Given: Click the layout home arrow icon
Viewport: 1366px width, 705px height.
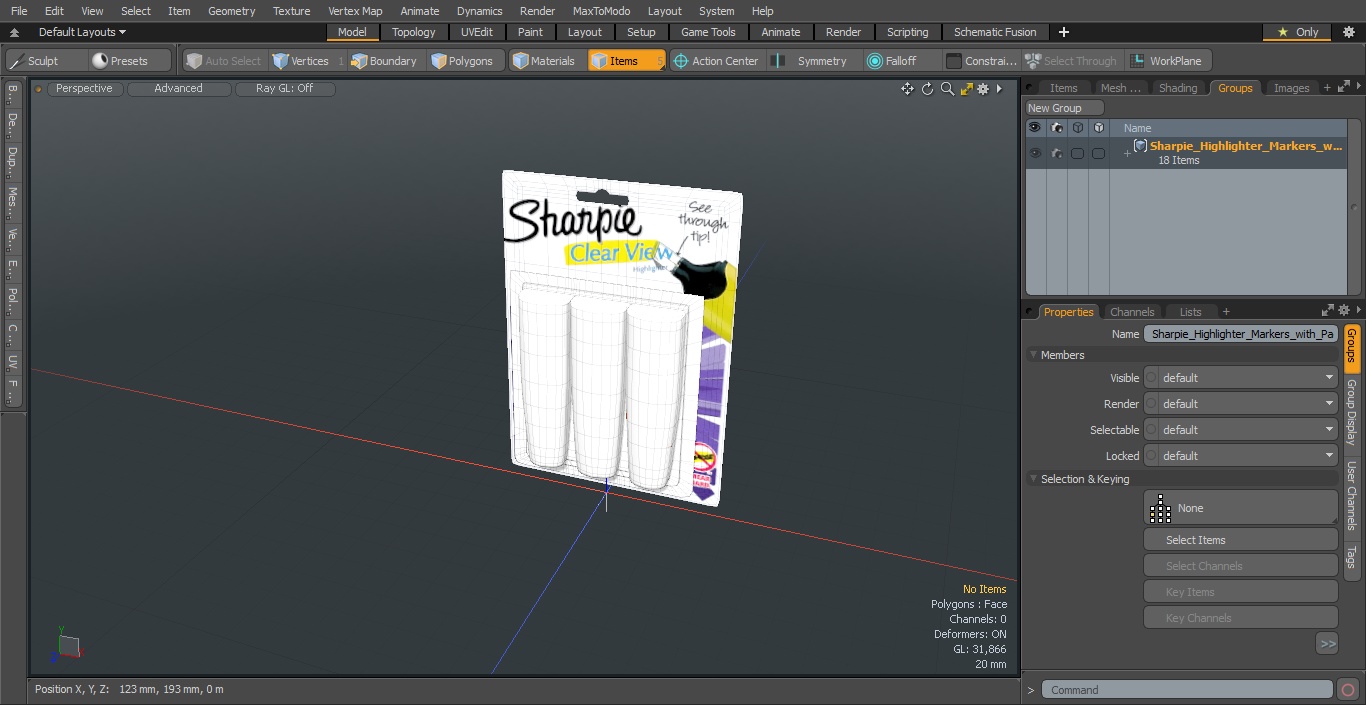Looking at the screenshot, I should point(14,33).
